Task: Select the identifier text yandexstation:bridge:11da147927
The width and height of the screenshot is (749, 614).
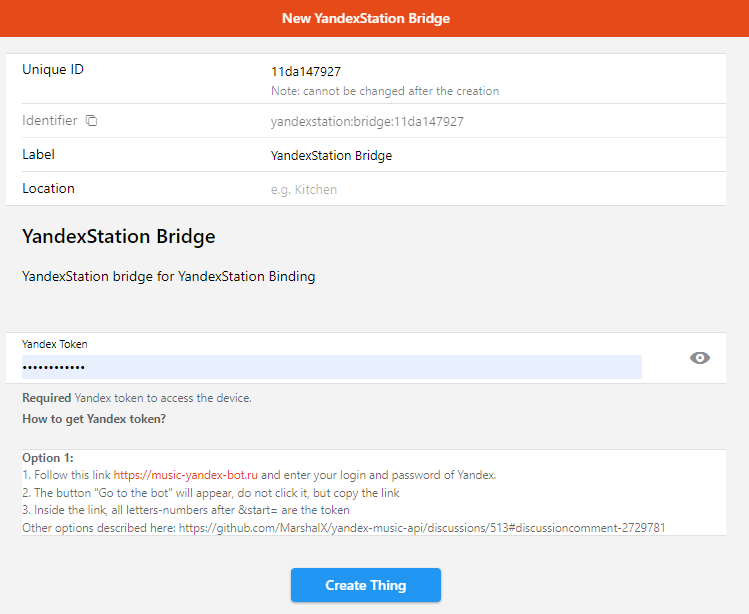Action: click(367, 122)
